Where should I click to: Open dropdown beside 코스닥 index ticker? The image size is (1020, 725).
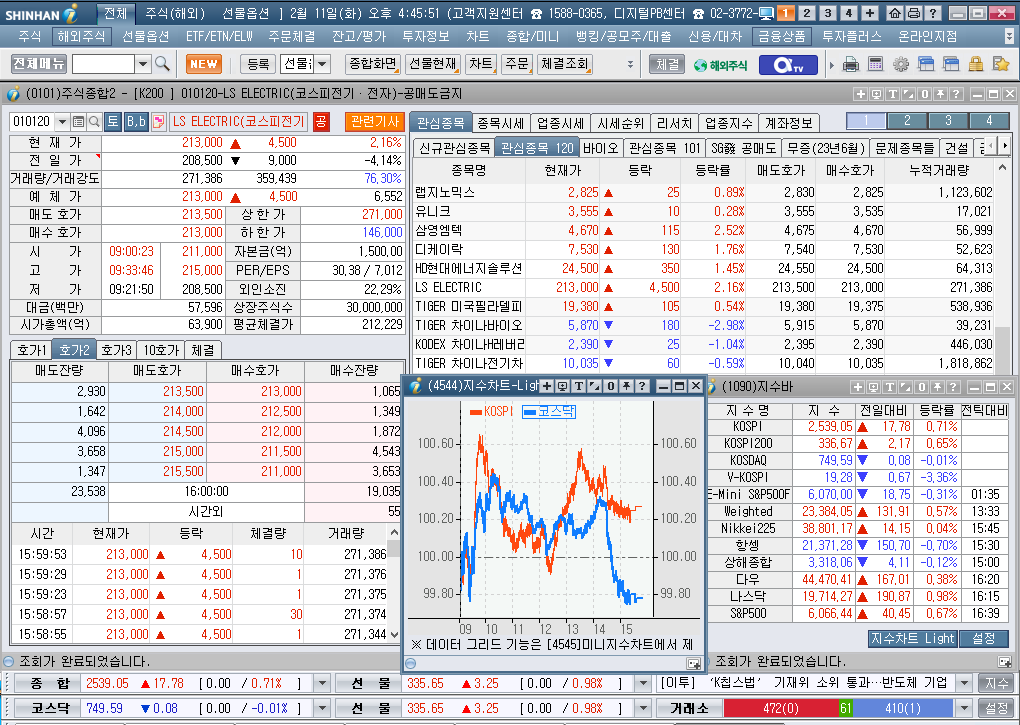pos(322,708)
